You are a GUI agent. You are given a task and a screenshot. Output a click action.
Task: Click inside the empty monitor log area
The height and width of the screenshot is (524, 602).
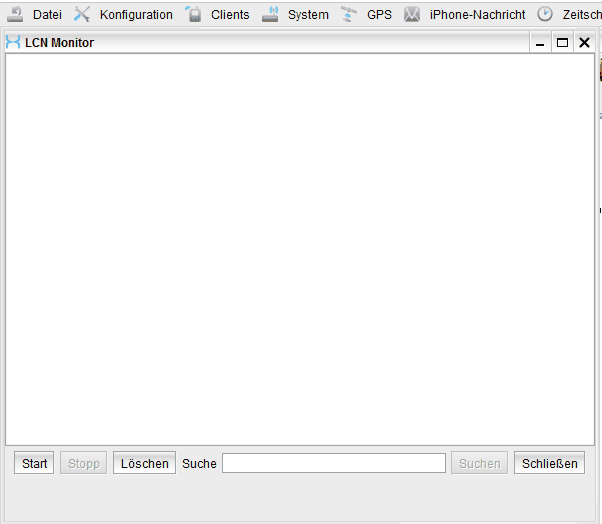[300, 250]
